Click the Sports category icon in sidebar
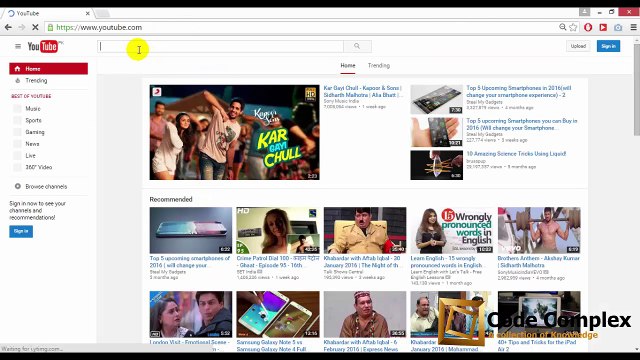This screenshot has height=360, width=640. [x=17, y=120]
